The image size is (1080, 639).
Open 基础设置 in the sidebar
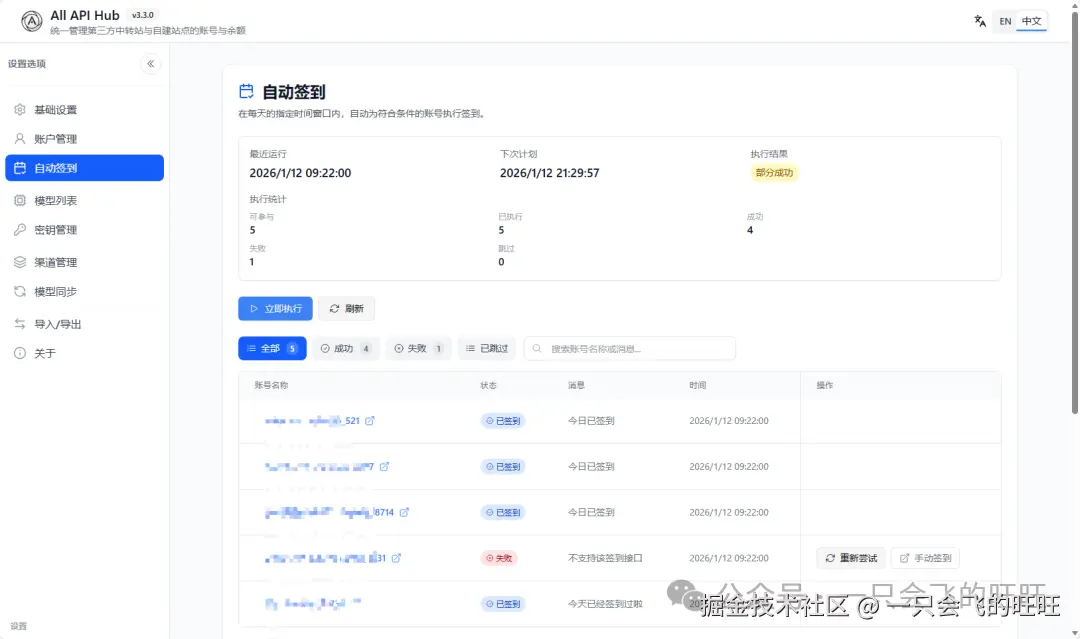[x=84, y=109]
